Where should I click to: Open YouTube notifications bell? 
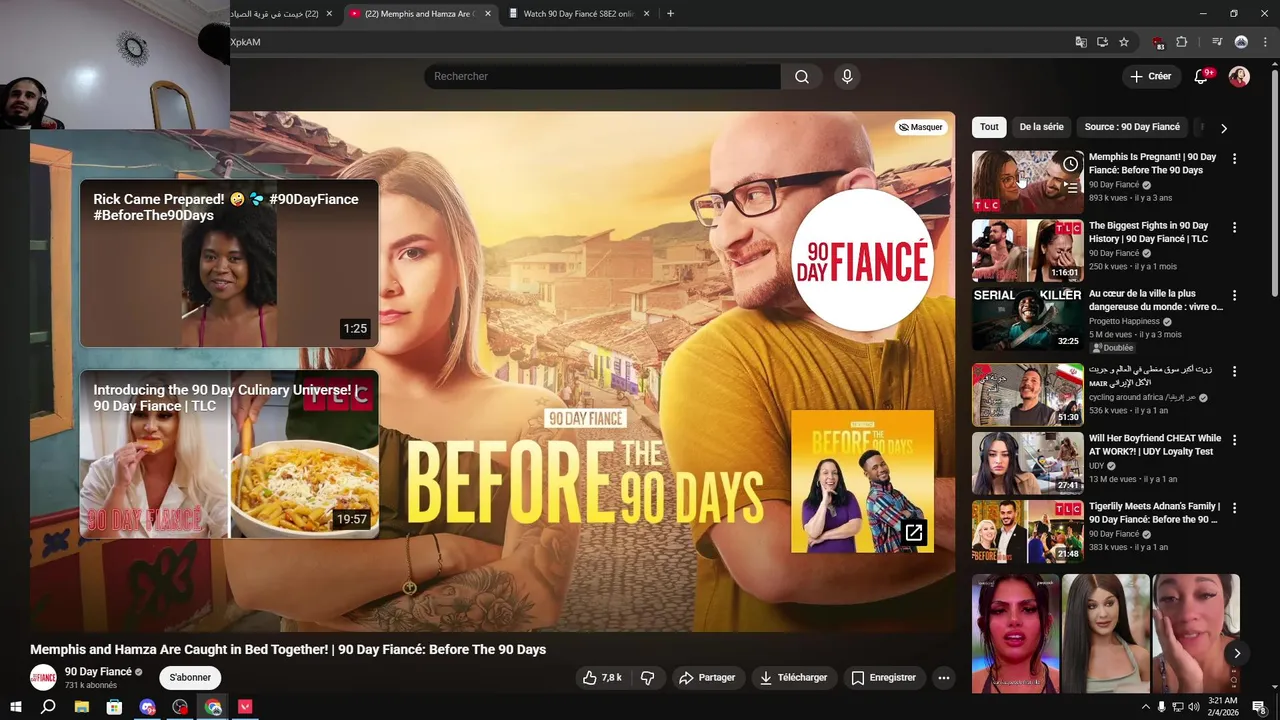[1202, 77]
